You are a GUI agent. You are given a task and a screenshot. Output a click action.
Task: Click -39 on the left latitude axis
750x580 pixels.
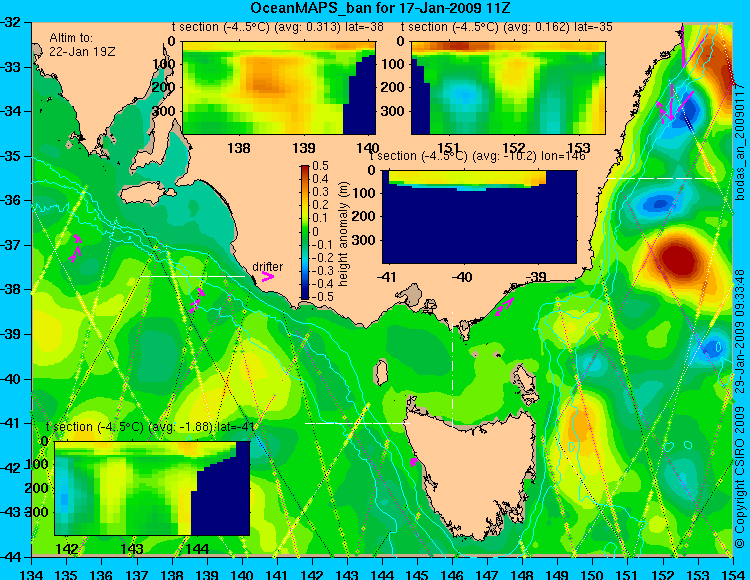(11, 334)
